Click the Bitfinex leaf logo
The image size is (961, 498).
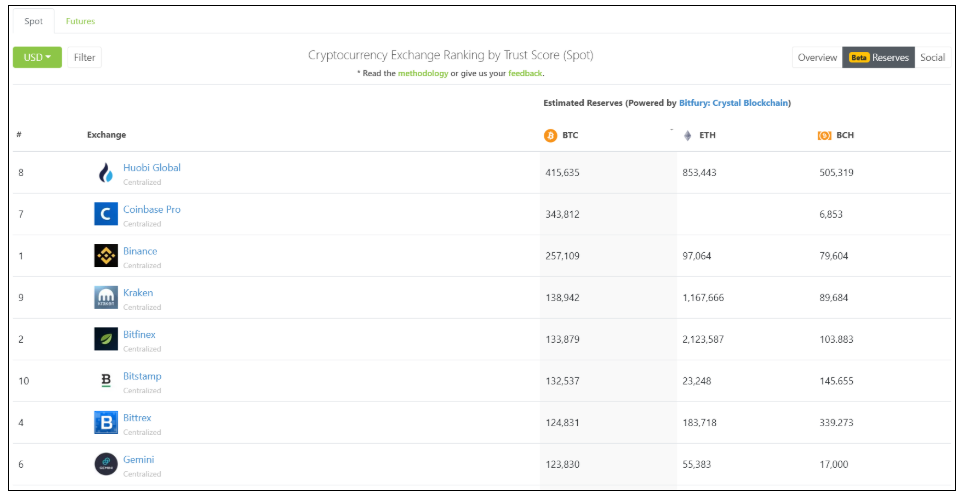coord(106,339)
